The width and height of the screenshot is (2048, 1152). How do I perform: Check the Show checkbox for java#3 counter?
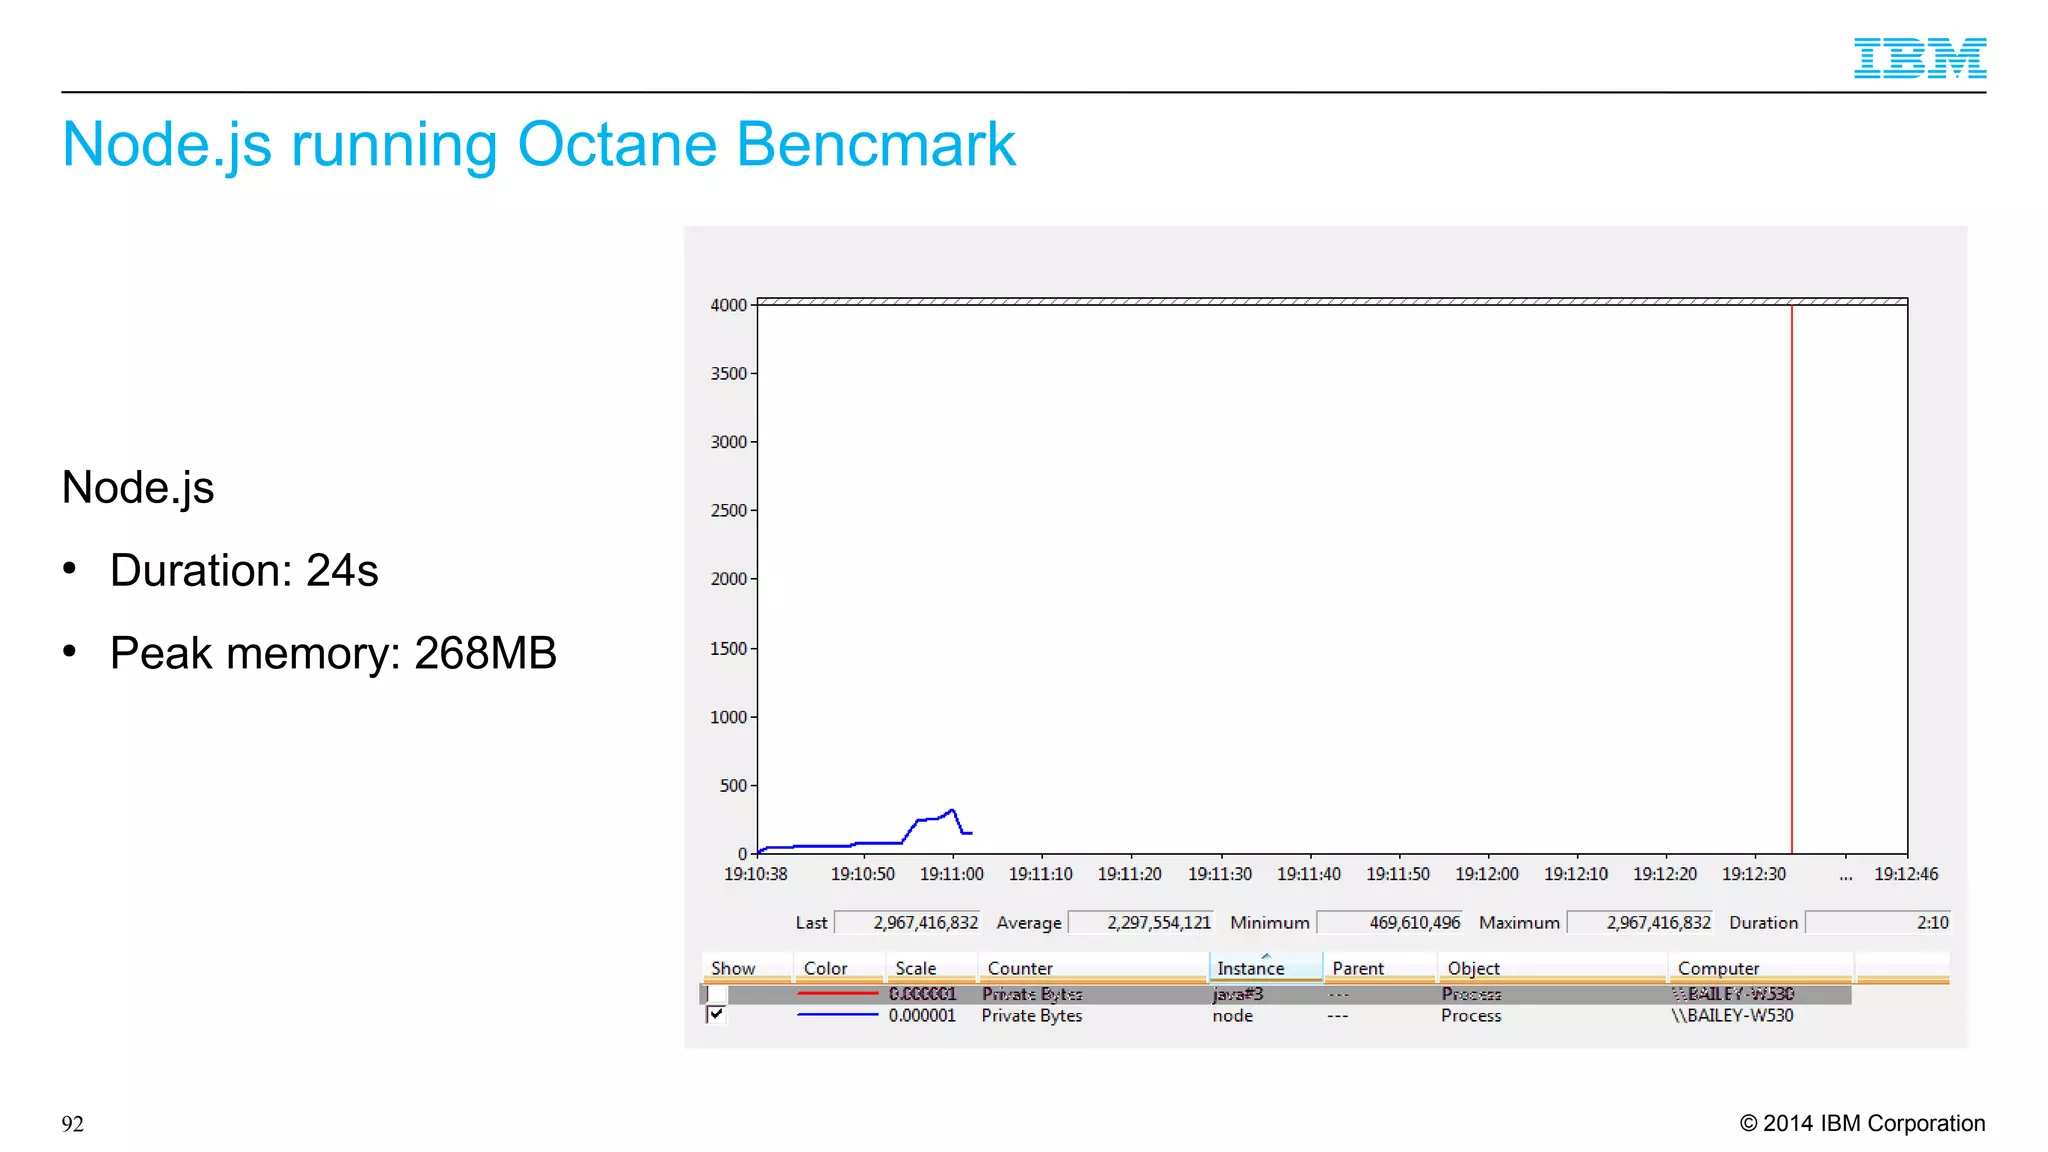[716, 994]
